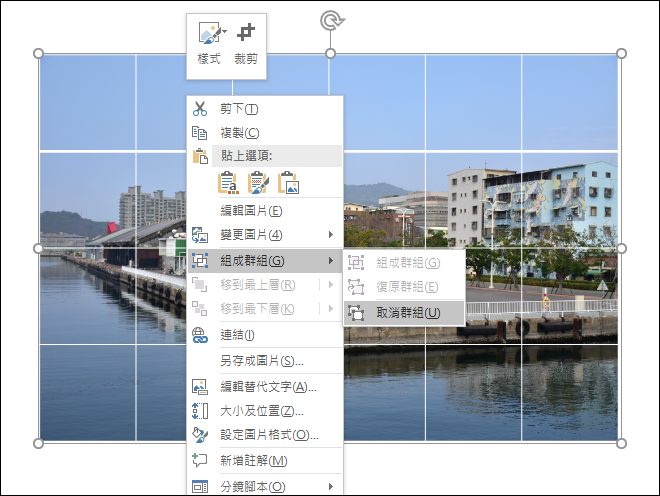This screenshot has width=660, height=496.
Task: Expand the 變更圖片 submenu arrow
Action: [x=331, y=235]
